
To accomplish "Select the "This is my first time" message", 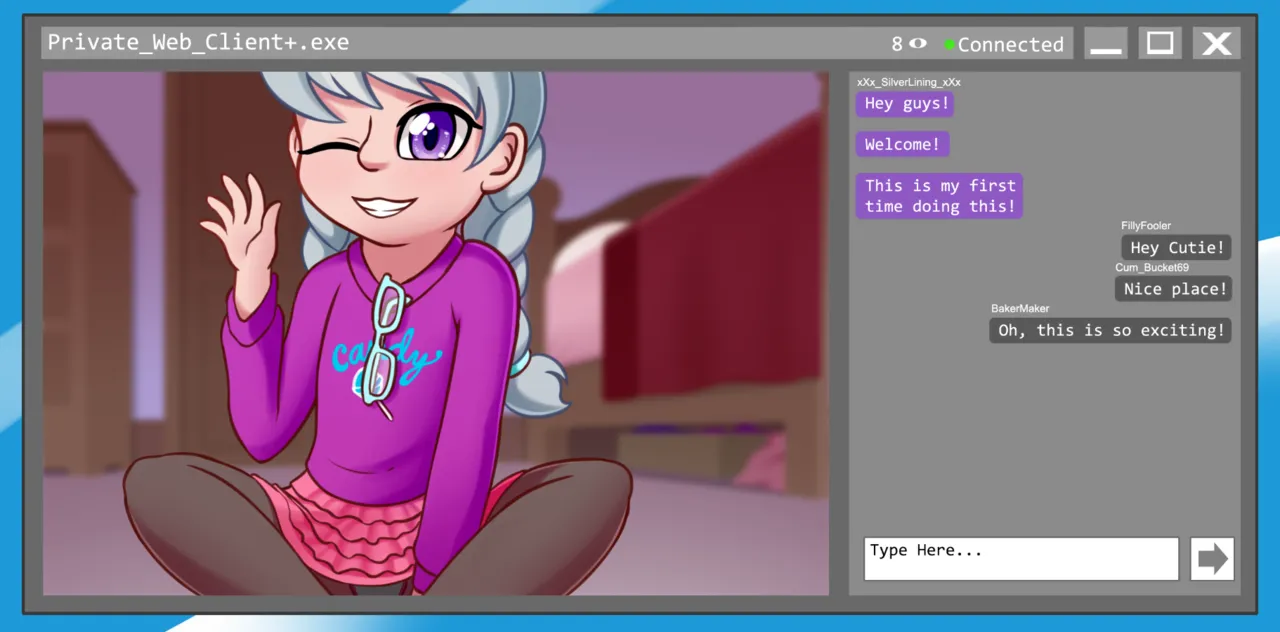I will (939, 196).
